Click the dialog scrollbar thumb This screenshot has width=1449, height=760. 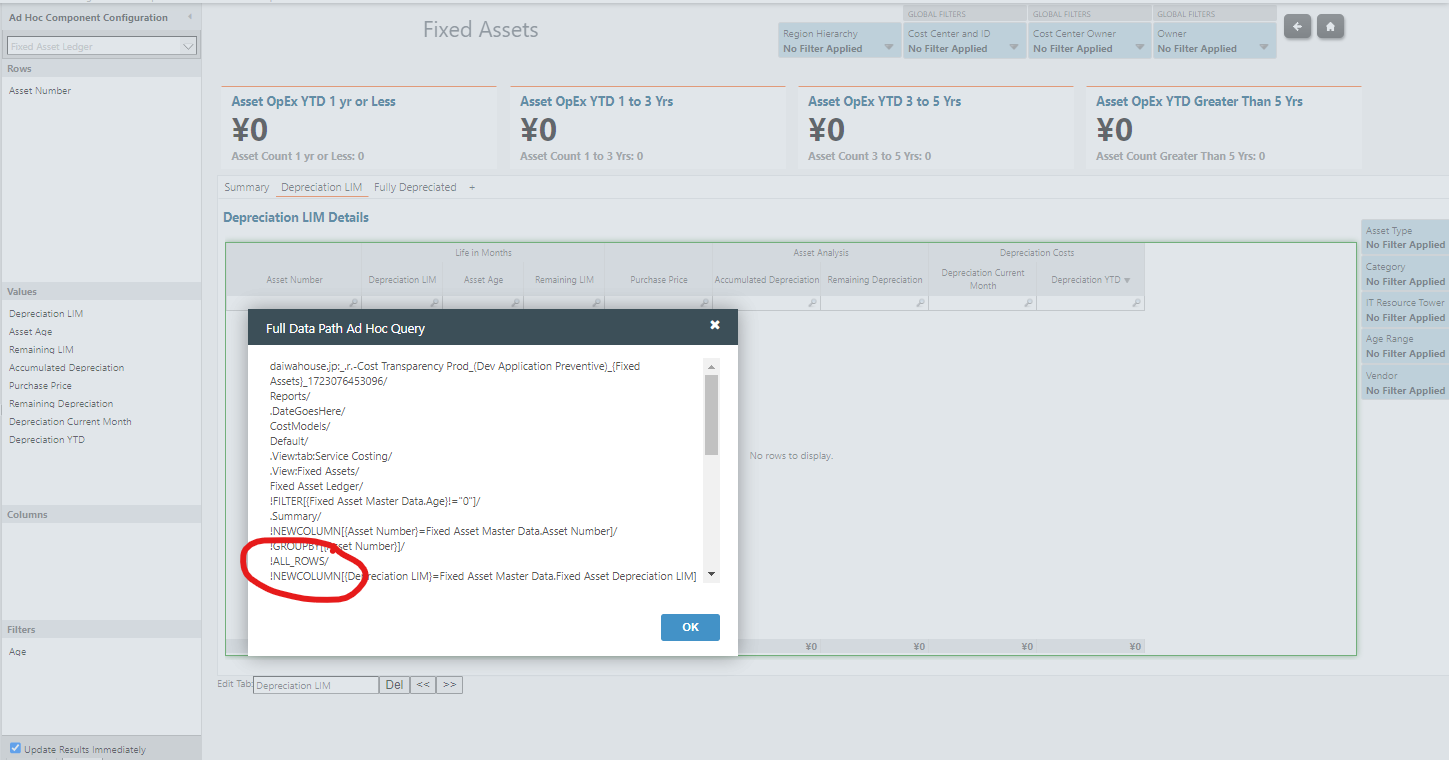(x=711, y=414)
